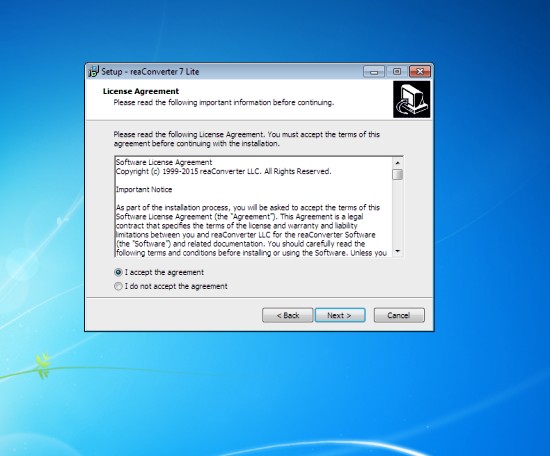
Task: Click the scrollbar track below the thumb
Action: 397,213
